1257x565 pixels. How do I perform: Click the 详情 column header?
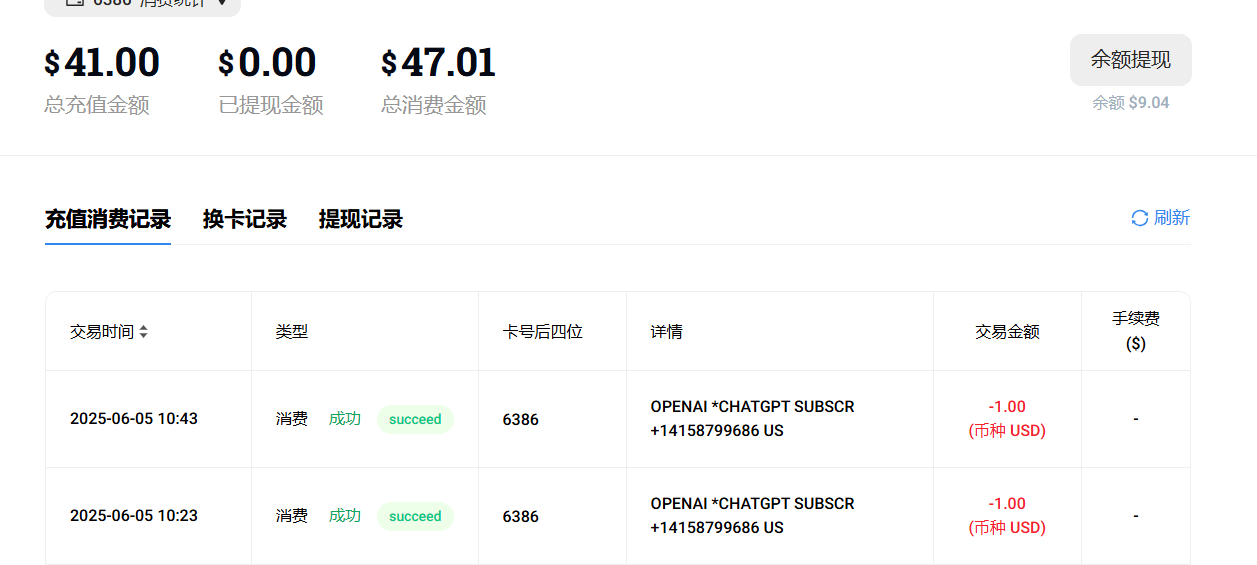pos(667,332)
